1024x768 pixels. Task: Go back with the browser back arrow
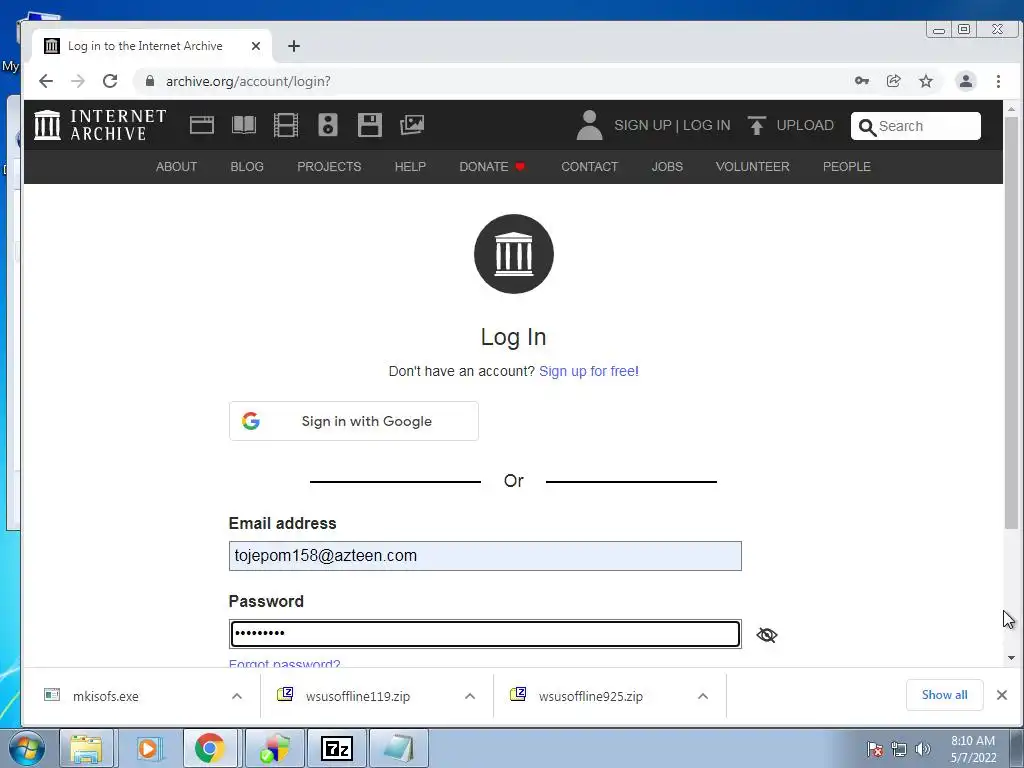(46, 81)
